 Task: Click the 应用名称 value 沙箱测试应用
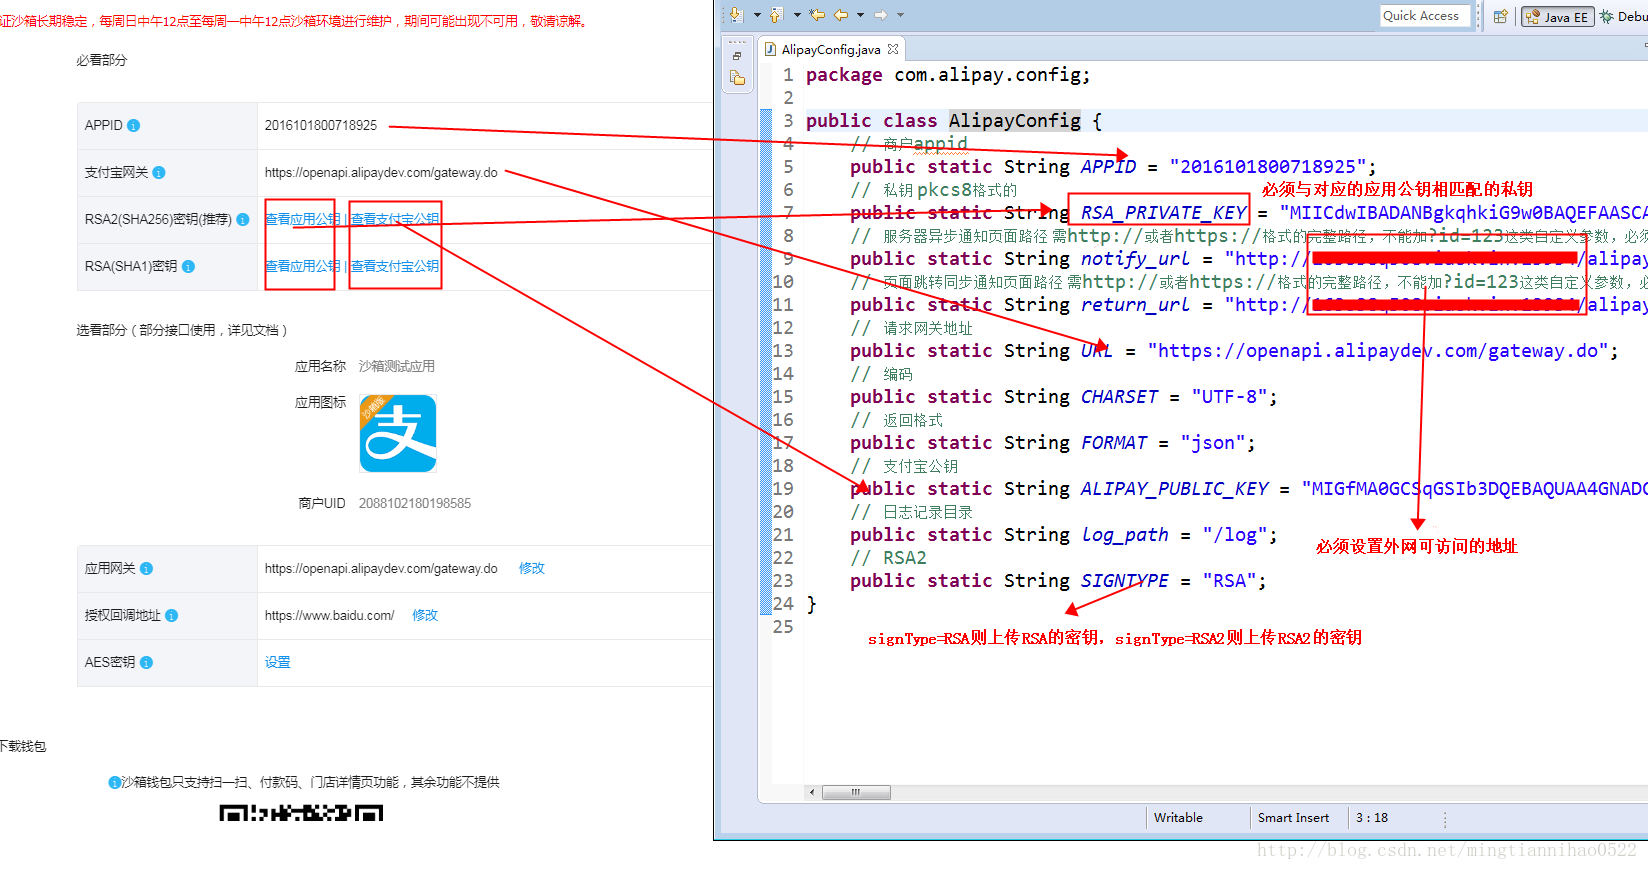tap(397, 366)
